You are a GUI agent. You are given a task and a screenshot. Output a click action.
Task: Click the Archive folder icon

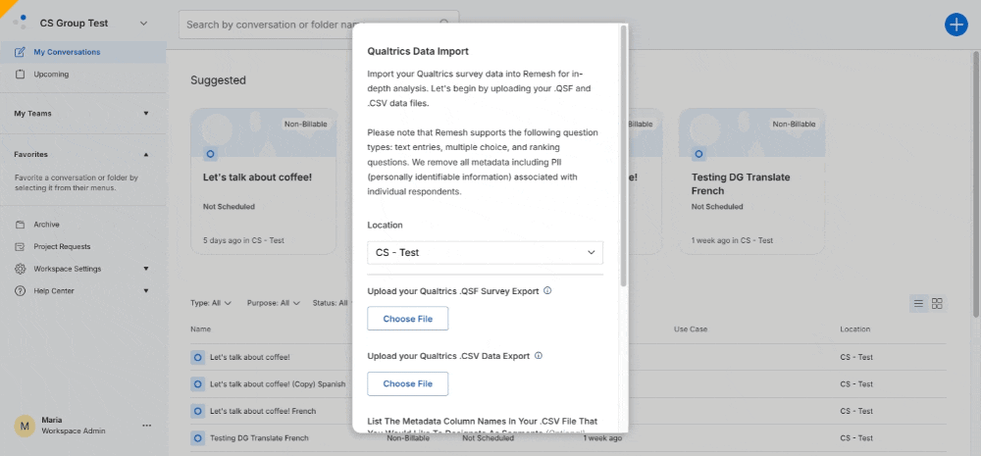coord(20,225)
